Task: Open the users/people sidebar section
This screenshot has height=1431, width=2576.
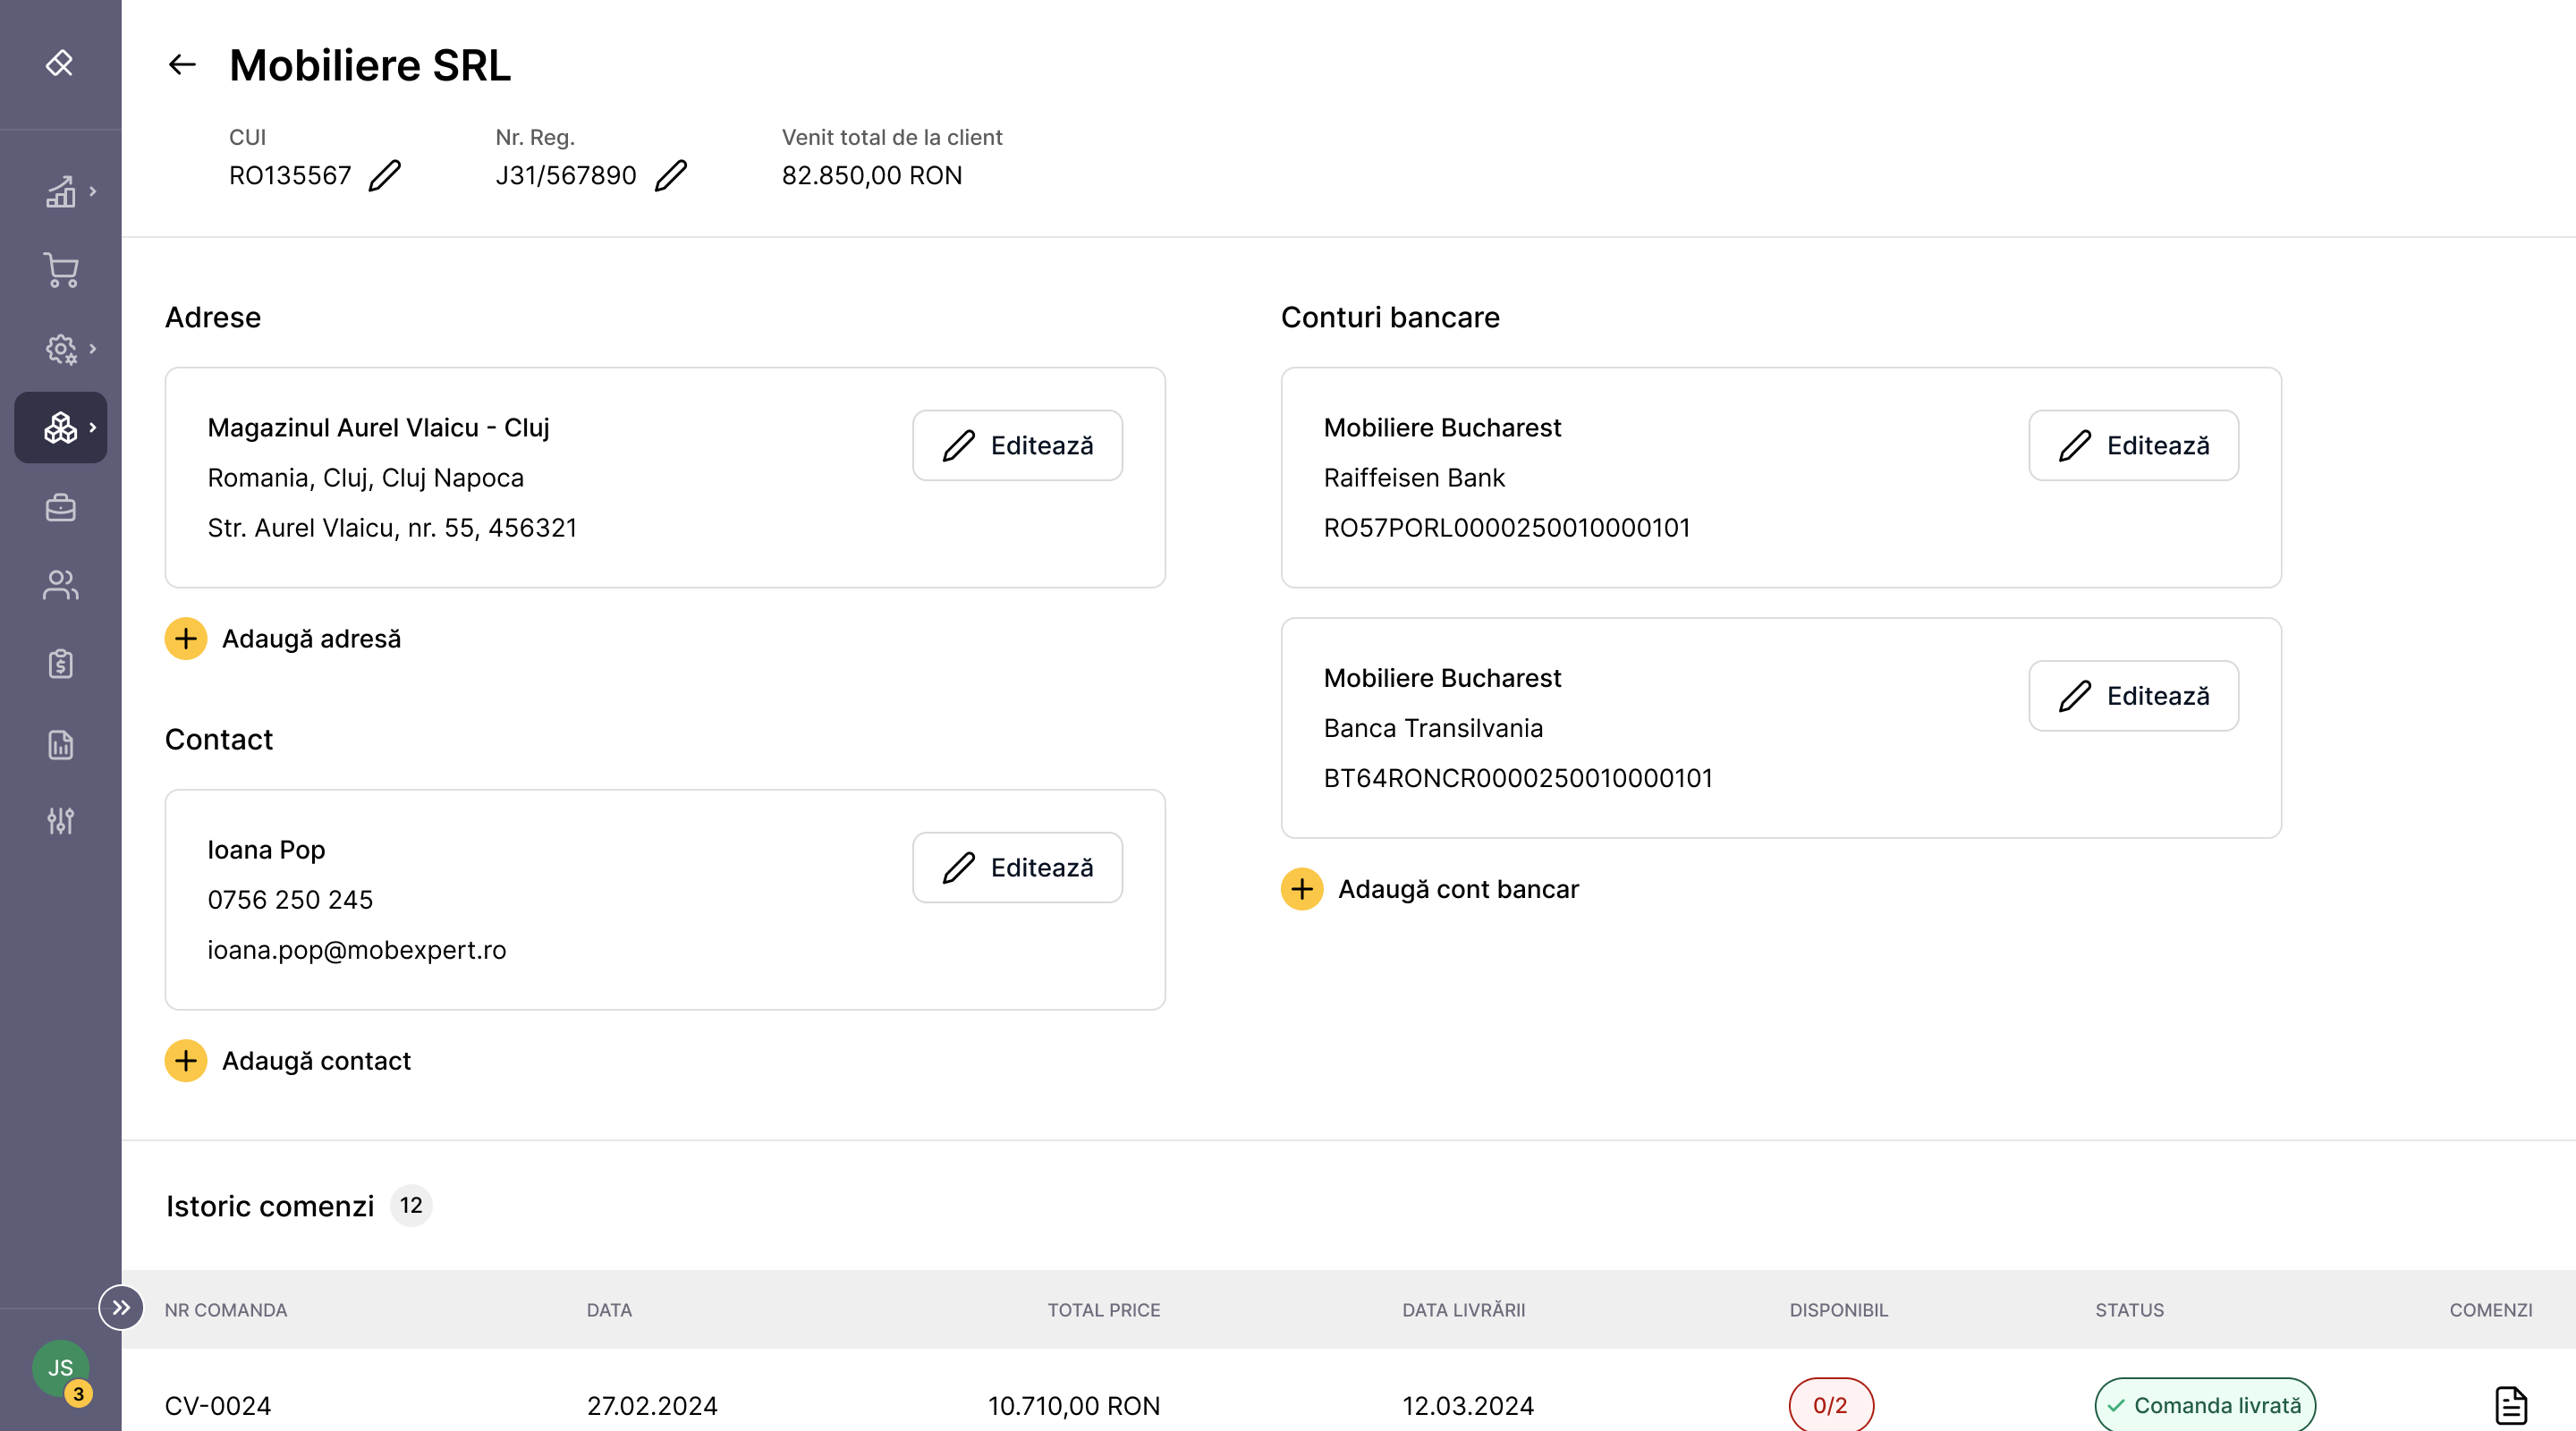Action: (60, 585)
